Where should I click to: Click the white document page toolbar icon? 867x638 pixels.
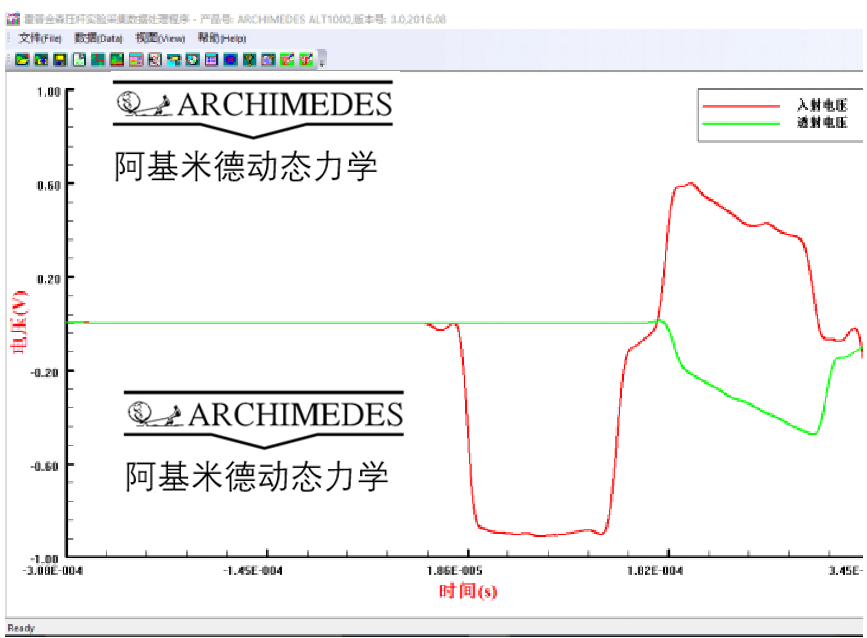[x=79, y=60]
